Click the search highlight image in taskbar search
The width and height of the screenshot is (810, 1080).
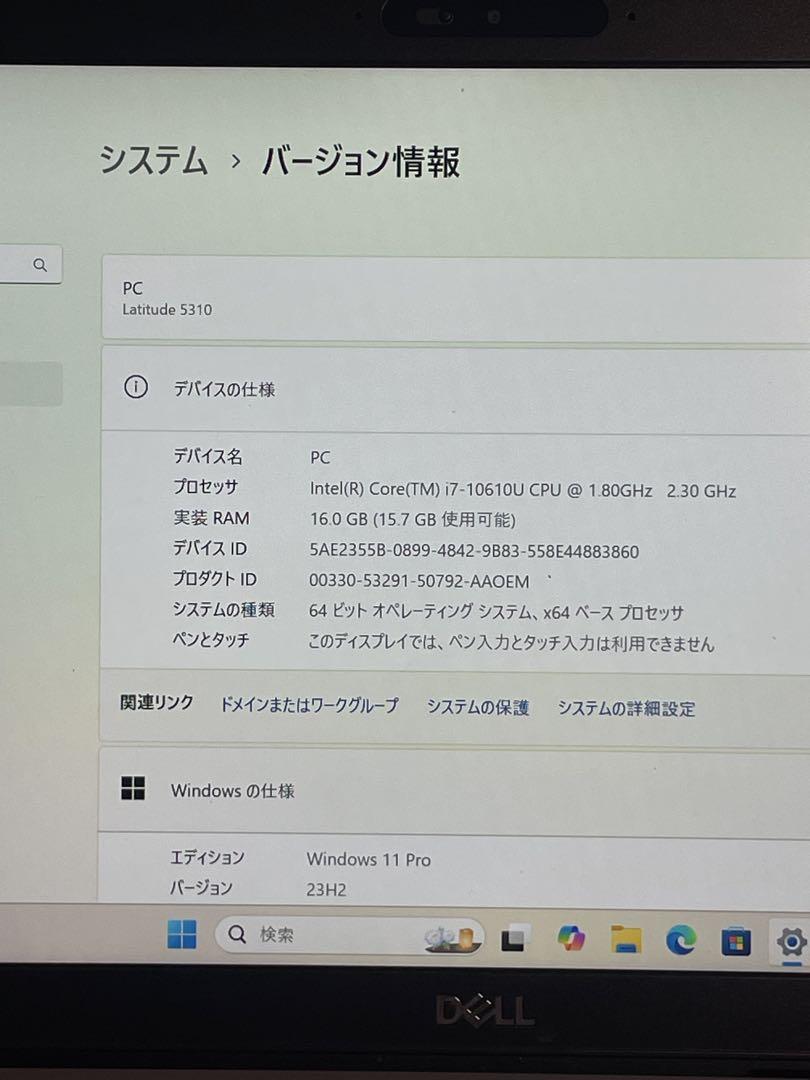click(x=452, y=937)
